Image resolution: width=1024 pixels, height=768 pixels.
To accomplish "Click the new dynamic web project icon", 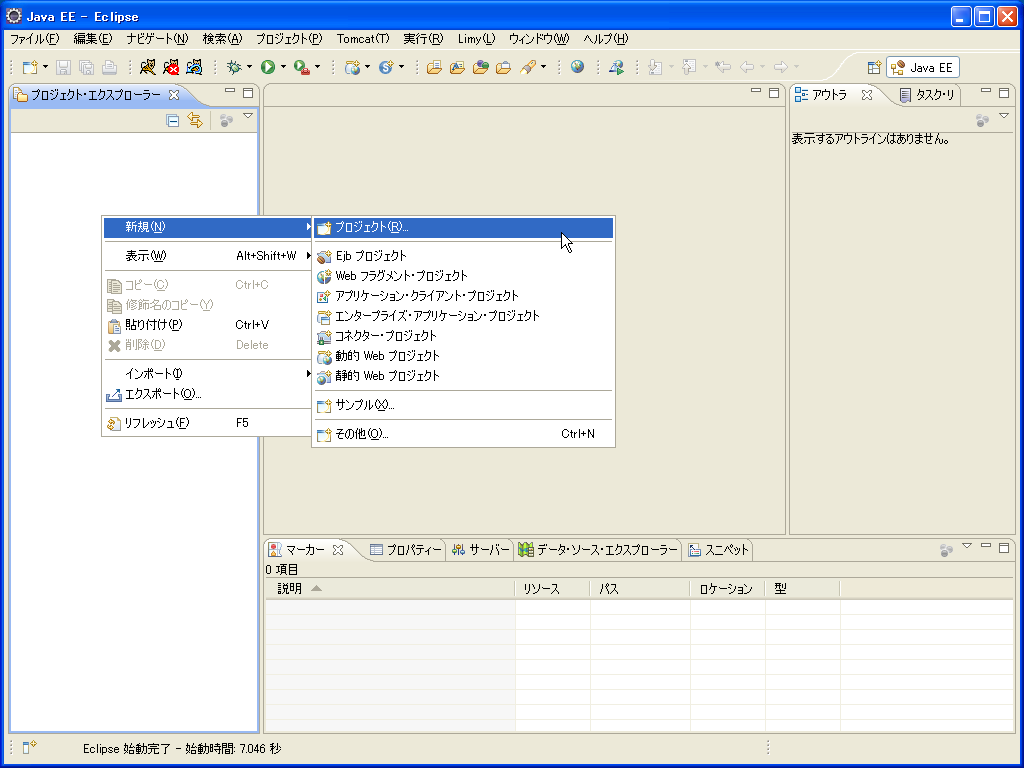I will (353, 67).
